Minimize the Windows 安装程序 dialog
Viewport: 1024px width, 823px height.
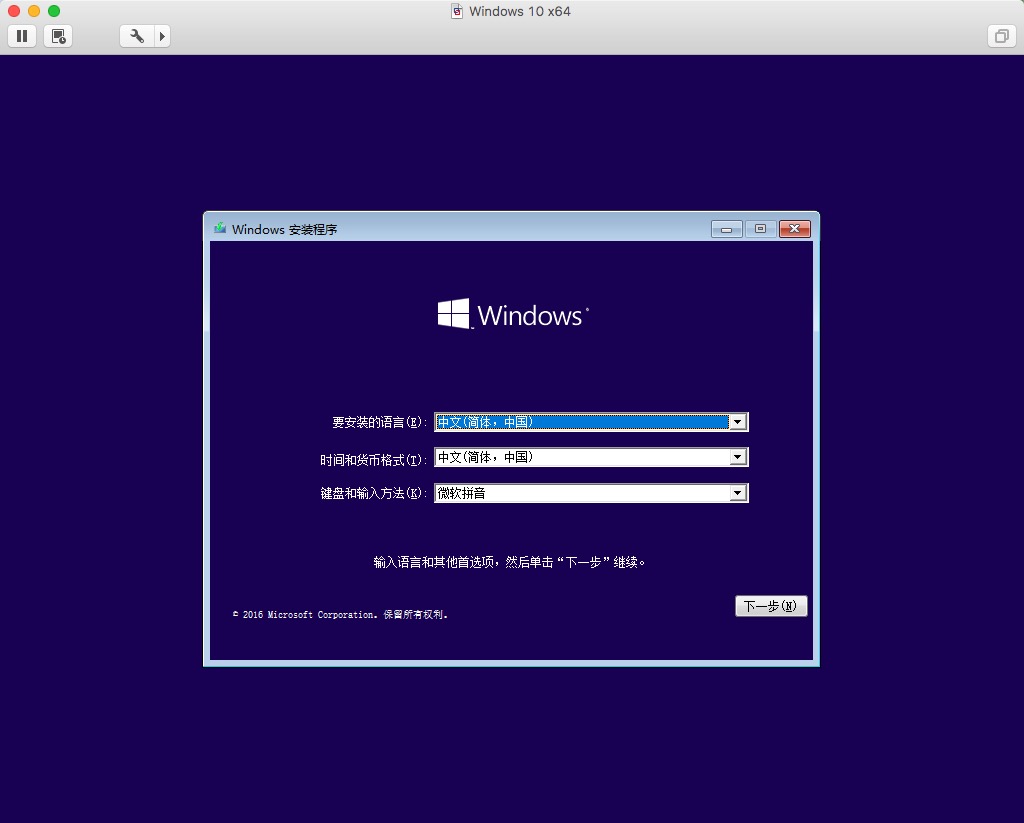[x=726, y=229]
